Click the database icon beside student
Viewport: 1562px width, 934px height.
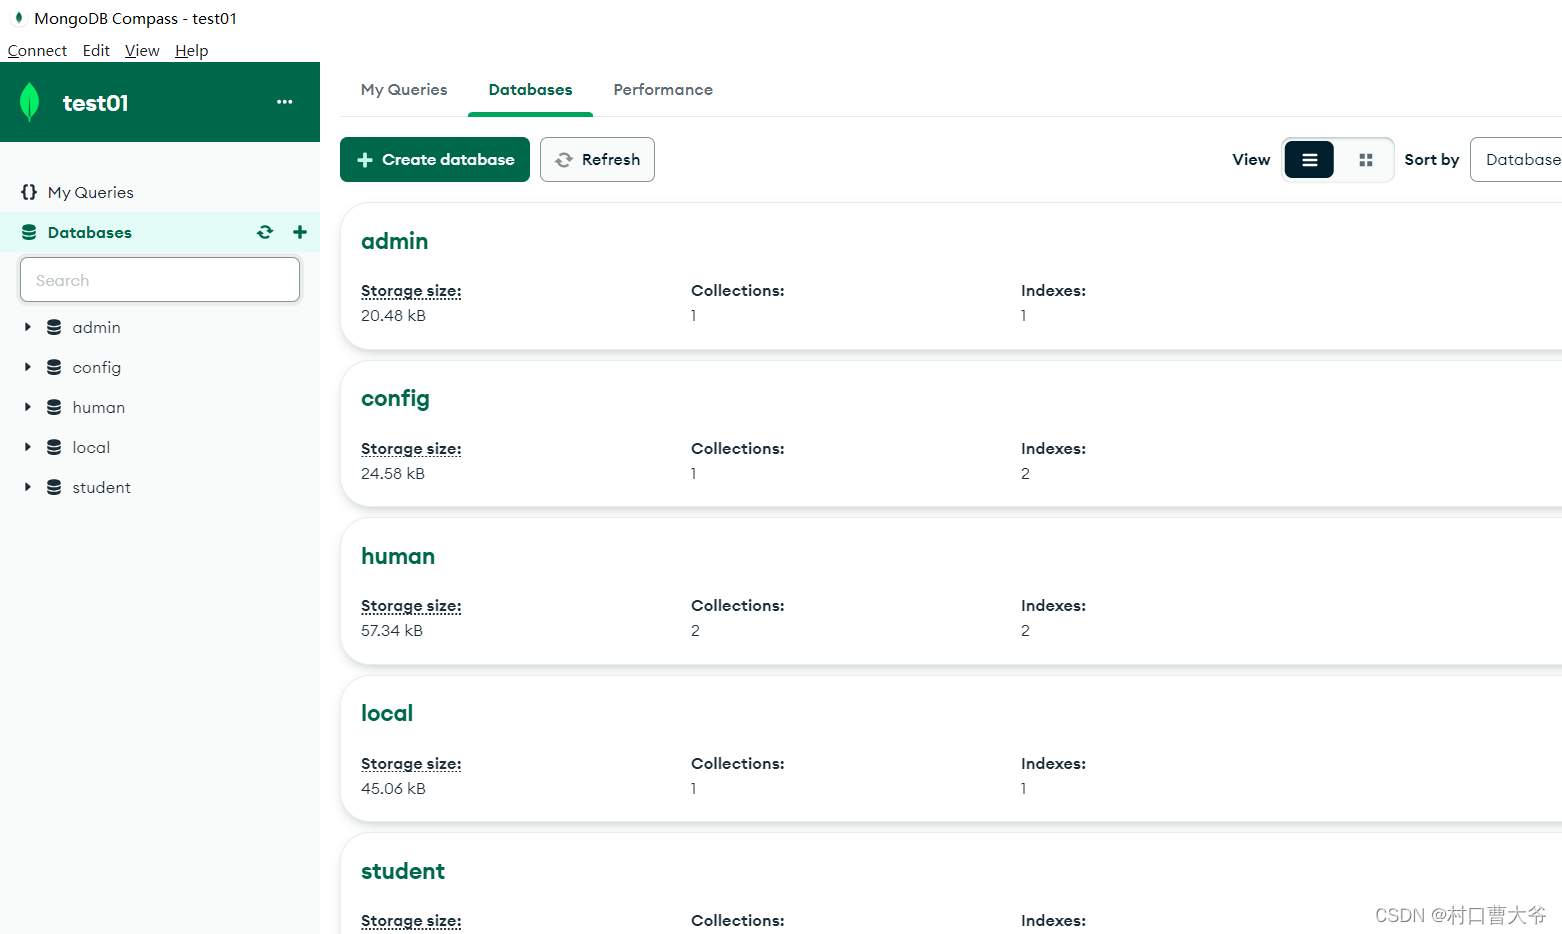pyautogui.click(x=53, y=487)
